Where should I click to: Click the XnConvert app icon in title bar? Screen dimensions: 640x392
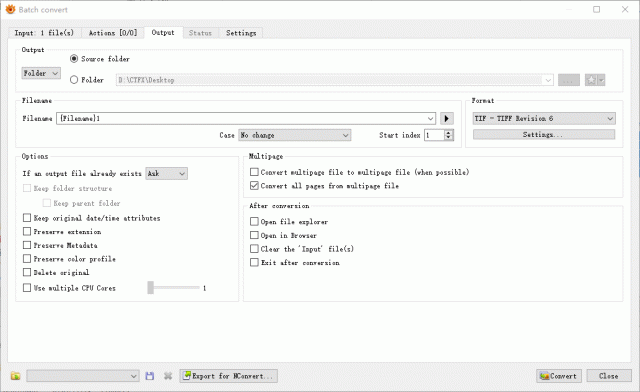[x=11, y=9]
